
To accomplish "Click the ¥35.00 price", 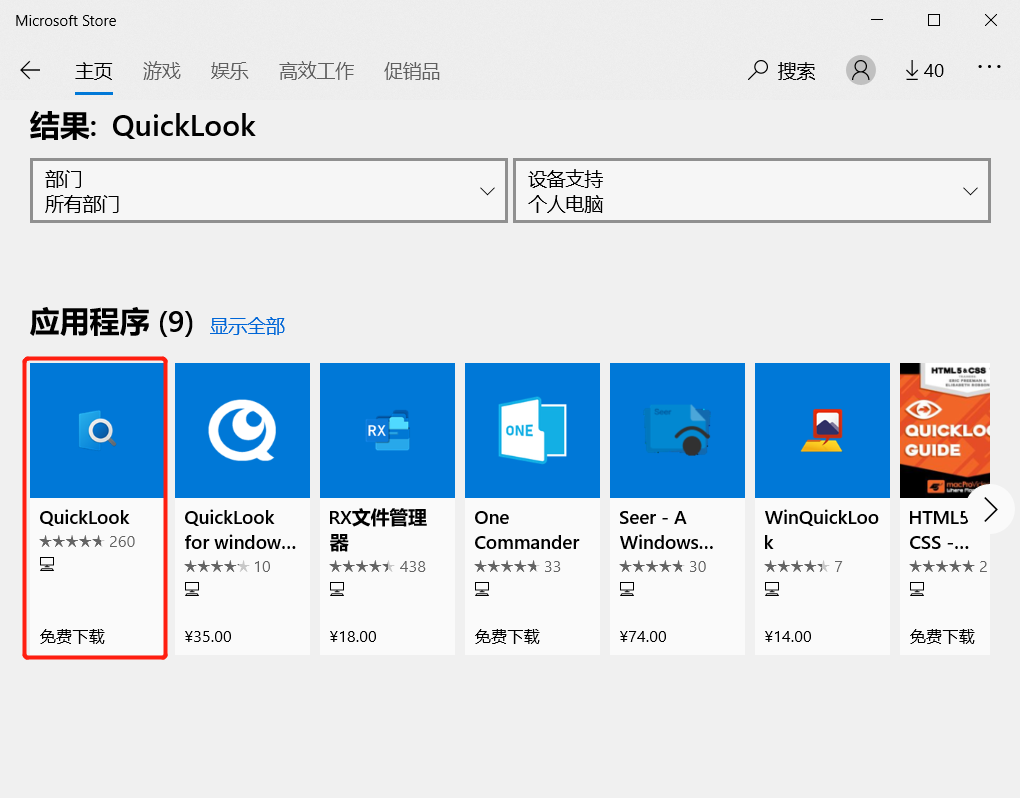I will click(x=208, y=636).
